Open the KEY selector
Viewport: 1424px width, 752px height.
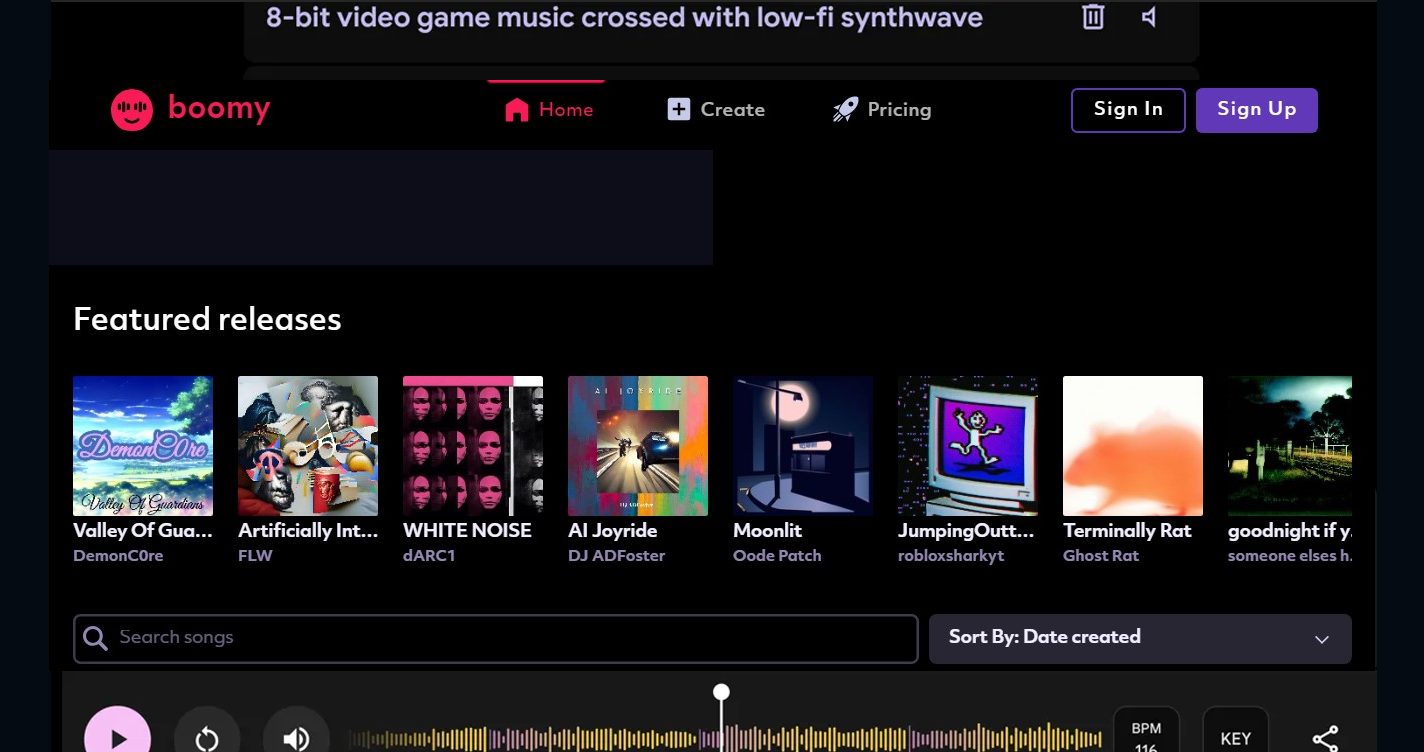(x=1235, y=736)
